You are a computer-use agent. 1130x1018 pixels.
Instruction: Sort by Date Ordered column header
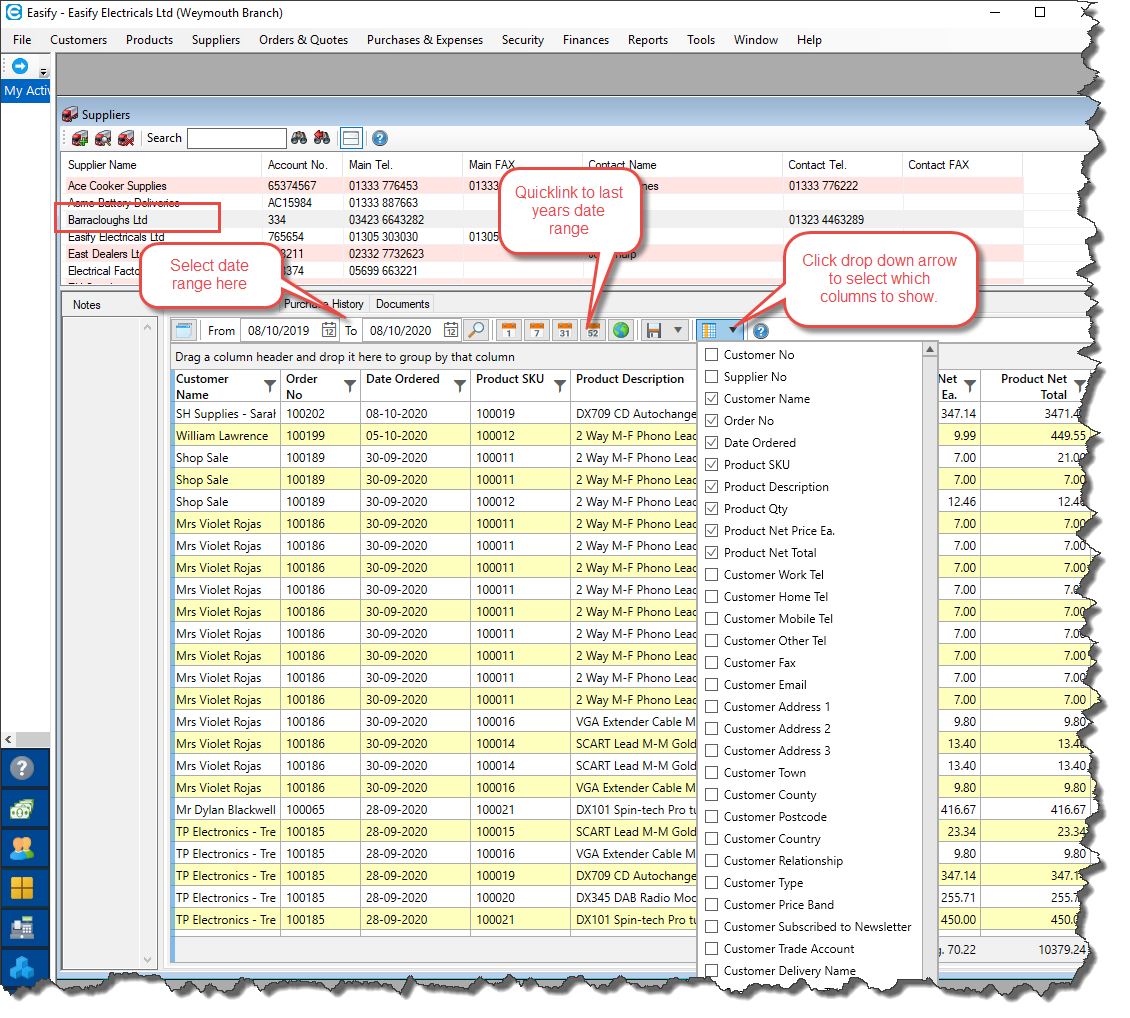pos(402,379)
